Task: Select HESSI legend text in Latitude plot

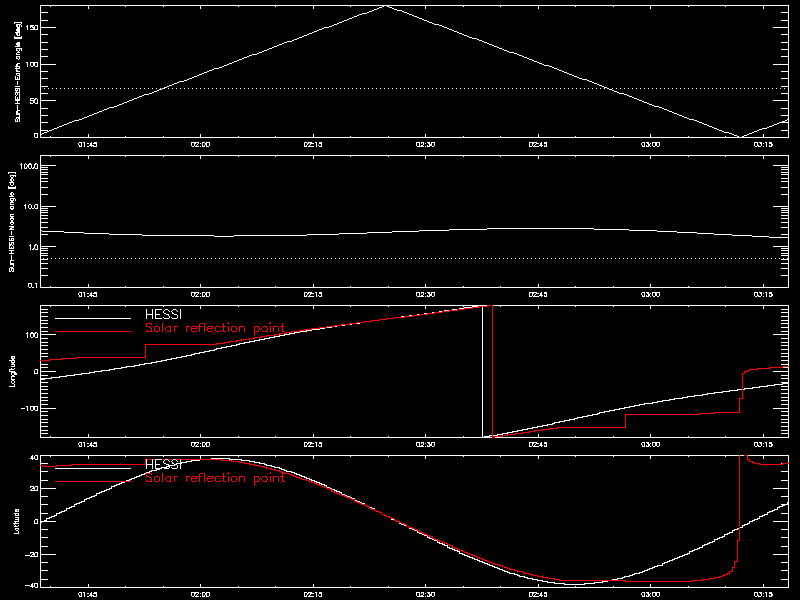Action: click(x=163, y=464)
